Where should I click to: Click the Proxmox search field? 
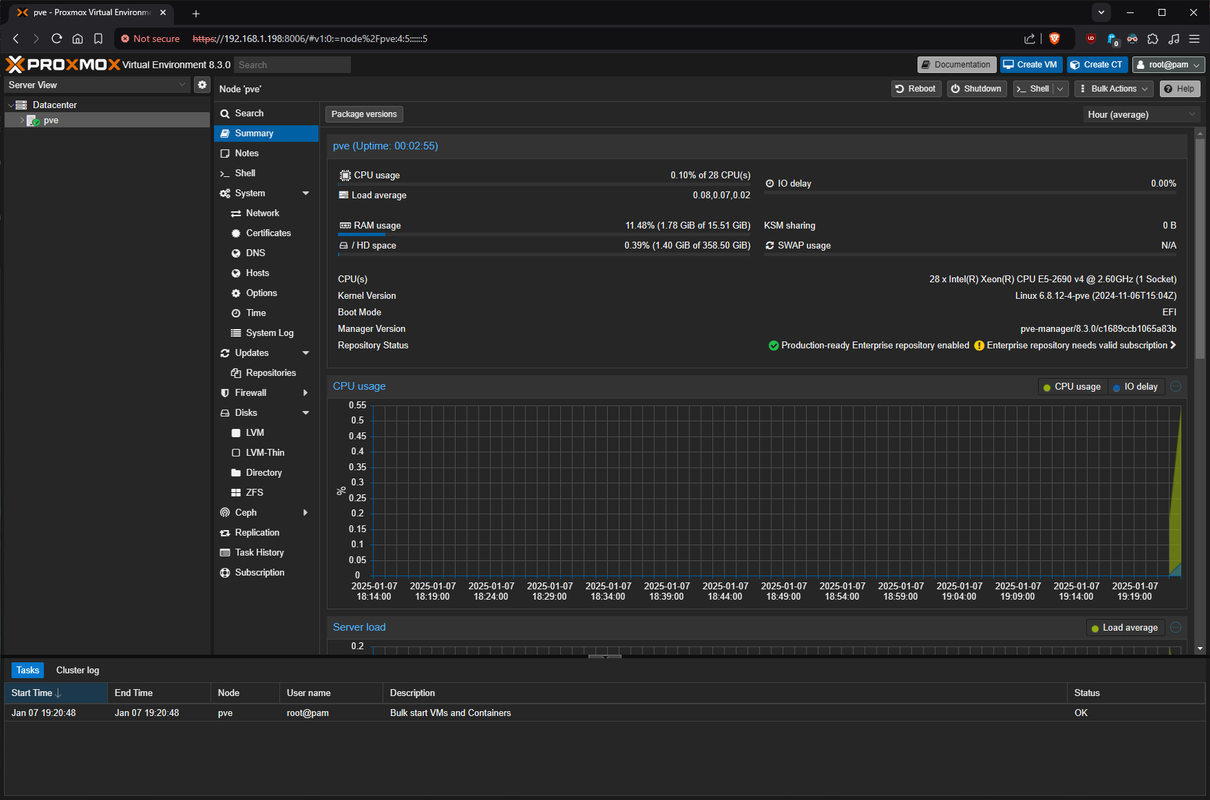pos(293,64)
